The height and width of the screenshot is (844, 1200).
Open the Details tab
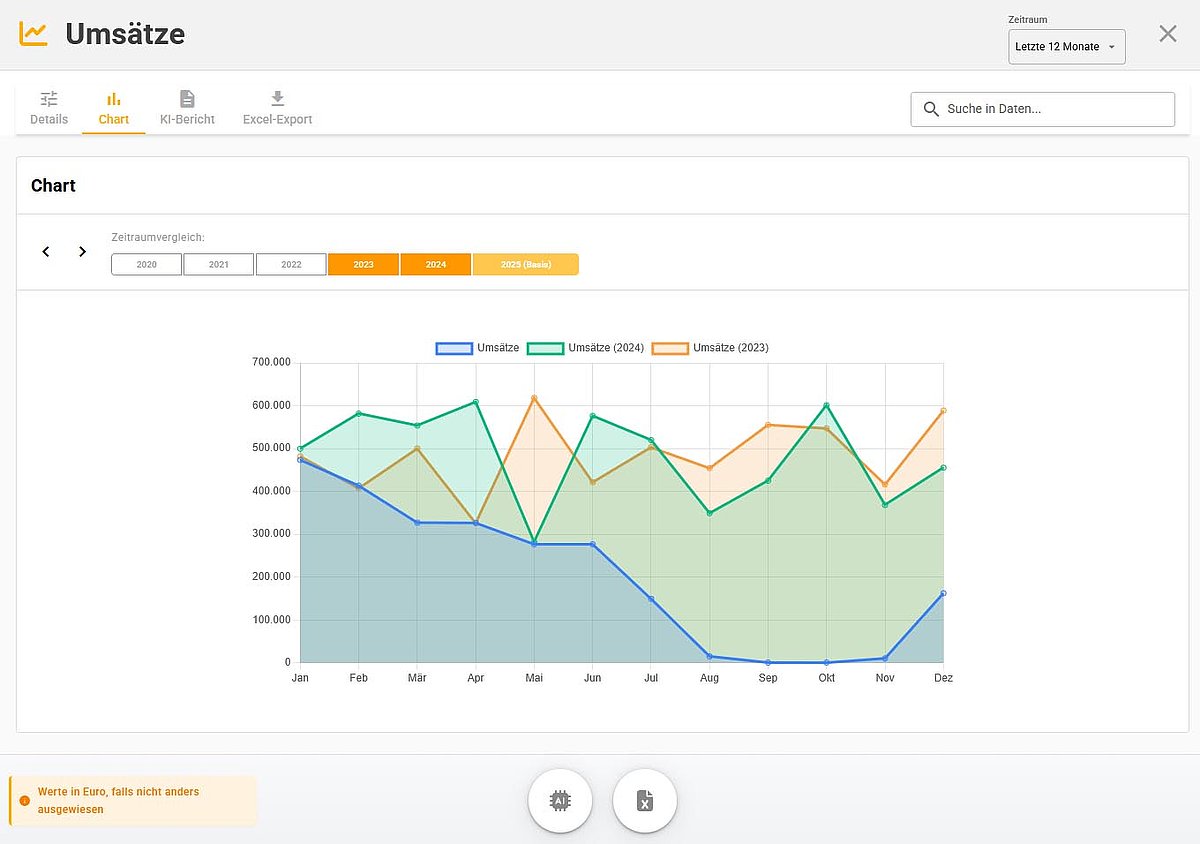49,108
